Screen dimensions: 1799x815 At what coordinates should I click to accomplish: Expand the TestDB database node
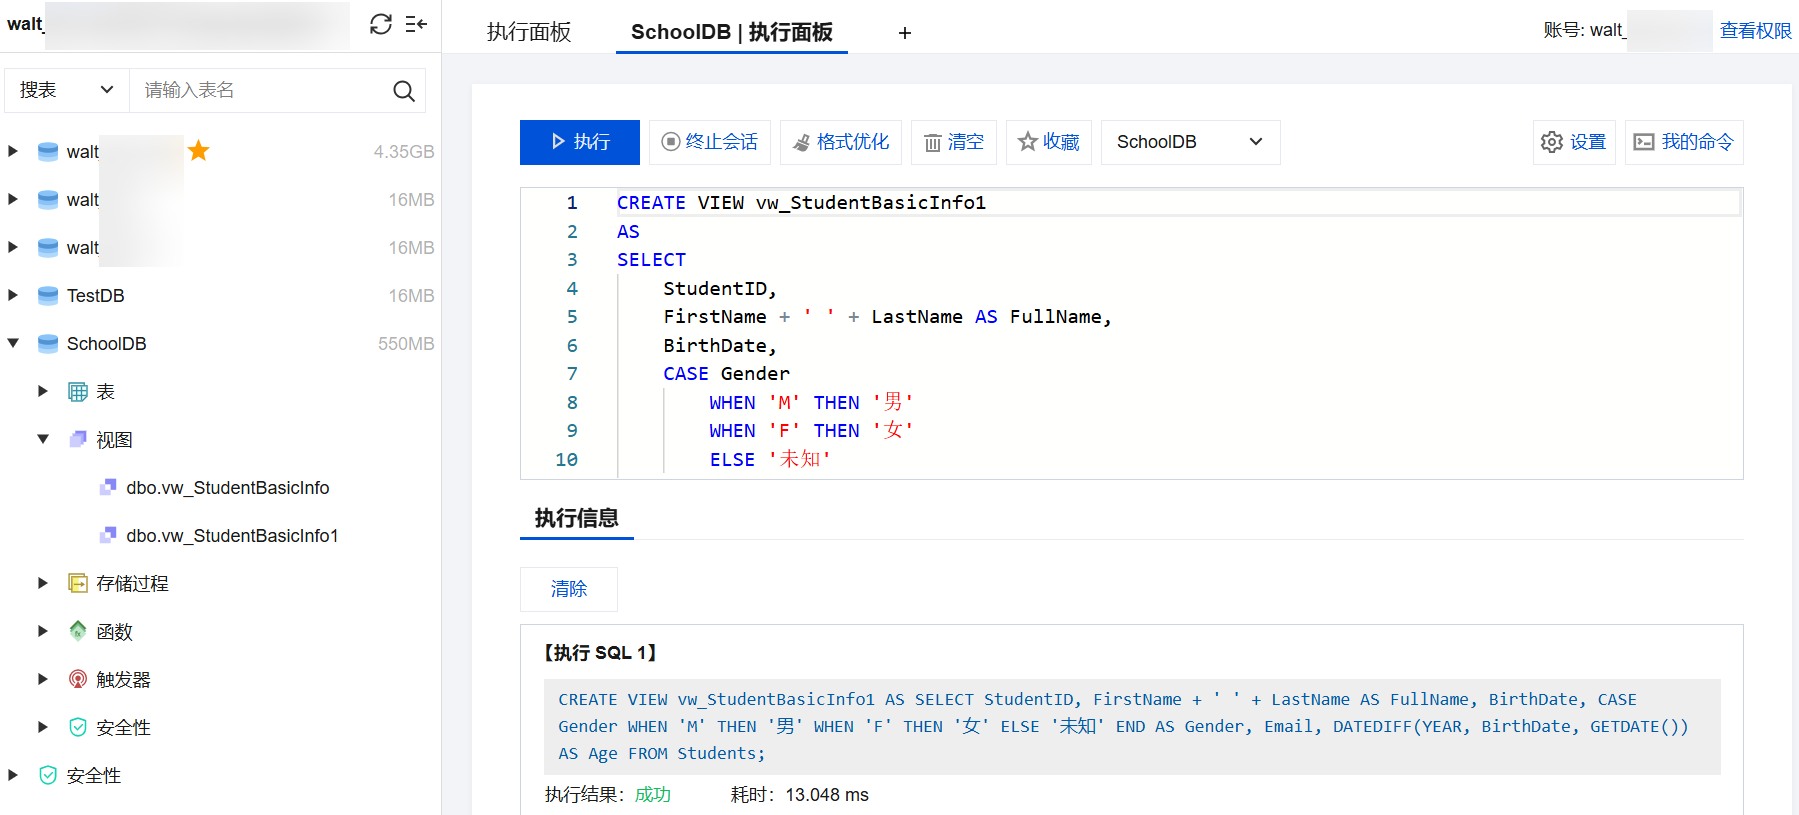13,295
